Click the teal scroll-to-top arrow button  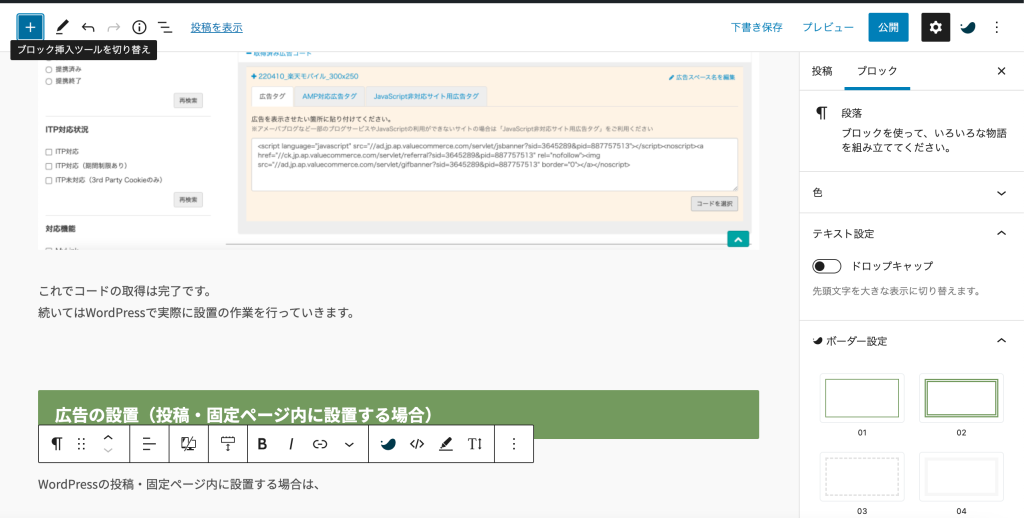(739, 239)
